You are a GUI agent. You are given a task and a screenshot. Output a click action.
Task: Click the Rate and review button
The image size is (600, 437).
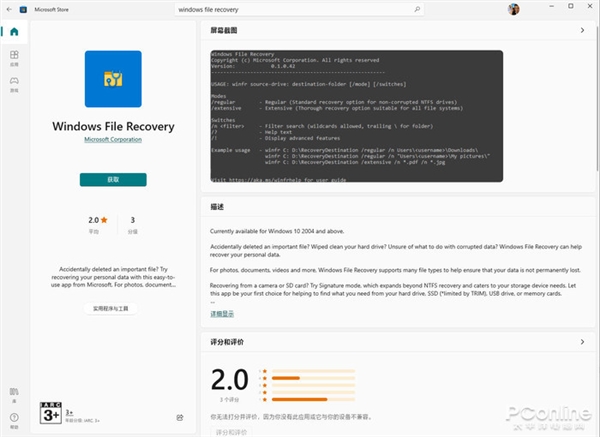231,432
